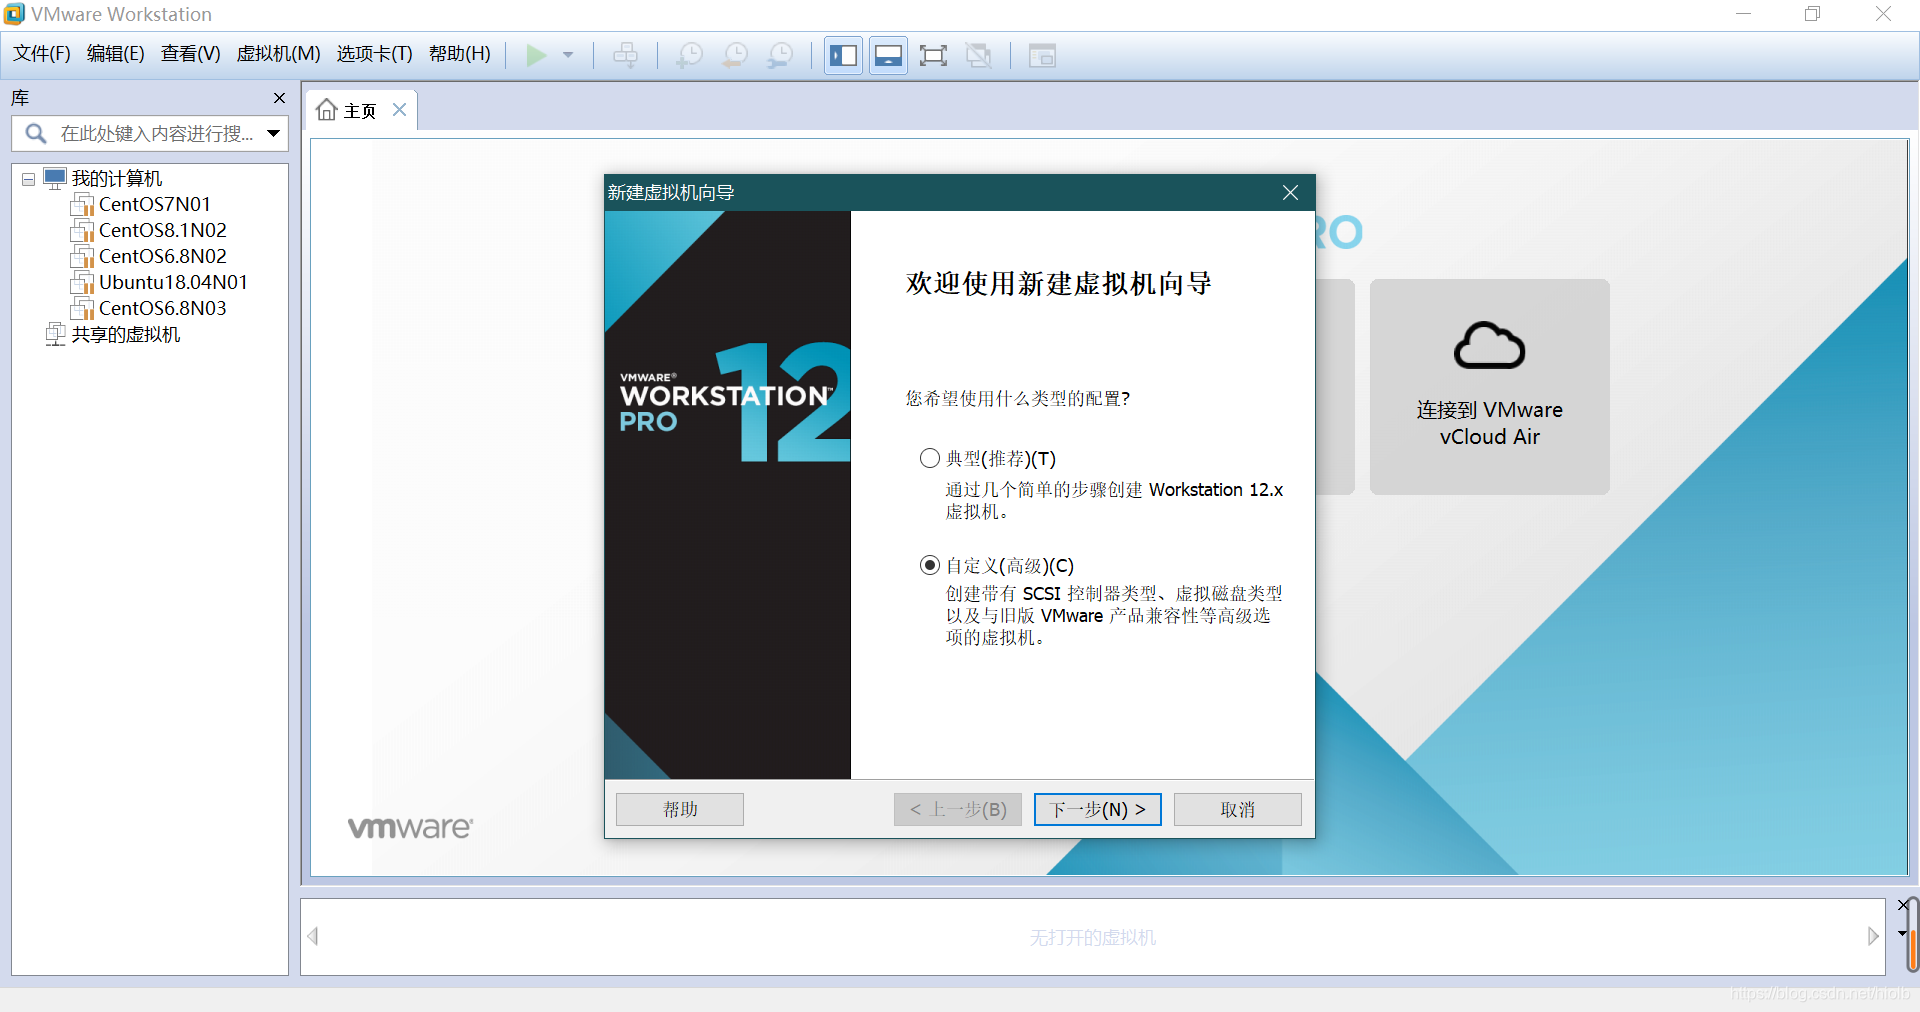Select the 典型(推荐)(T) radio option
This screenshot has height=1012, width=1920.
click(930, 458)
